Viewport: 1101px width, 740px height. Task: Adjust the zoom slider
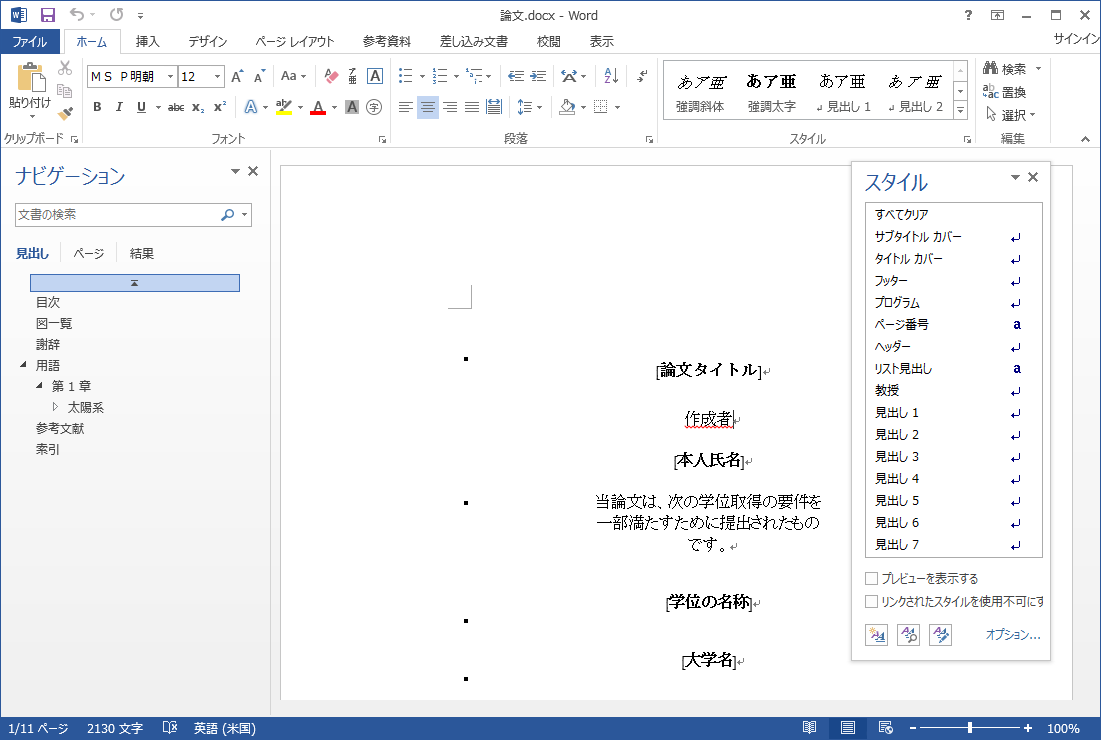pyautogui.click(x=971, y=728)
